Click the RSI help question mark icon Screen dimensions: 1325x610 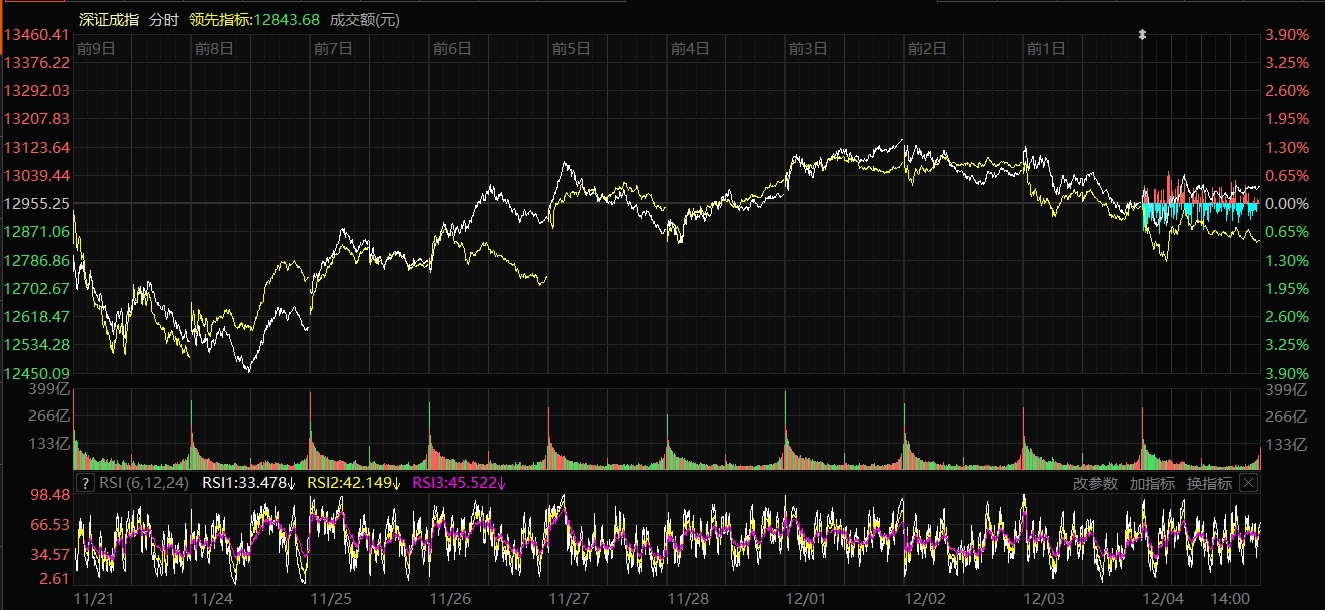click(86, 483)
